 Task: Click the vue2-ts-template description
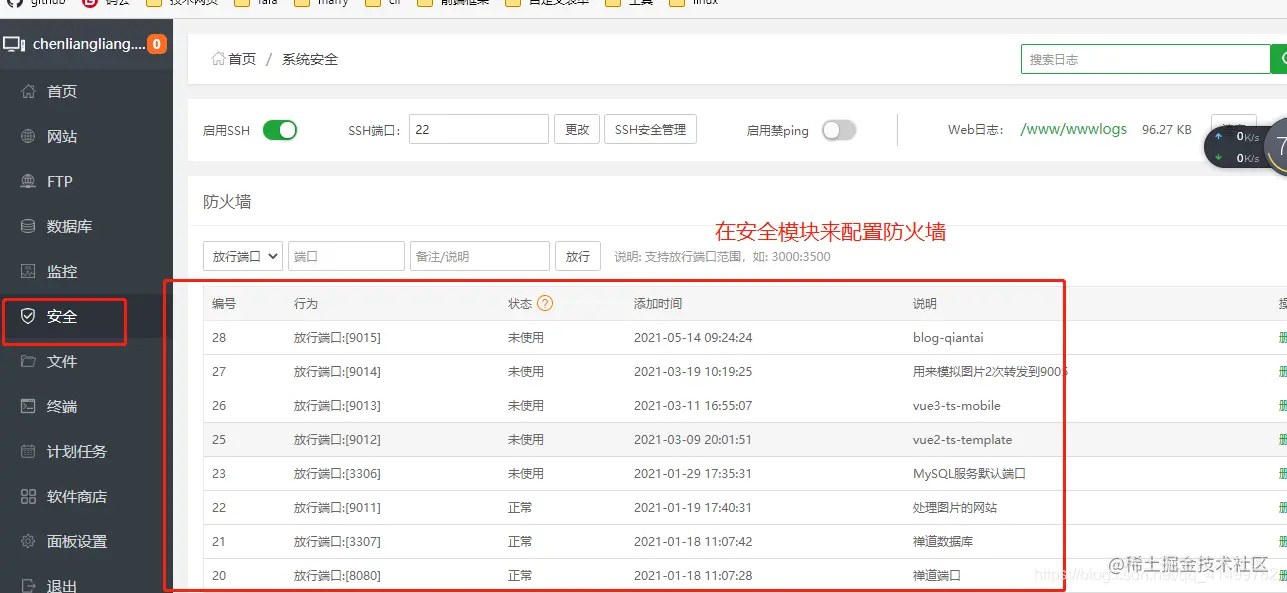(963, 439)
